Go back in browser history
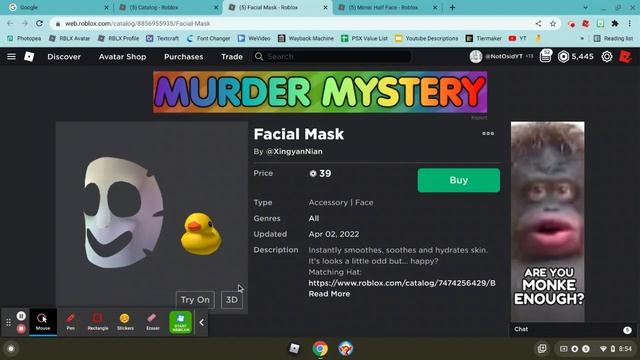Image resolution: width=640 pixels, height=360 pixels. pos(10,24)
